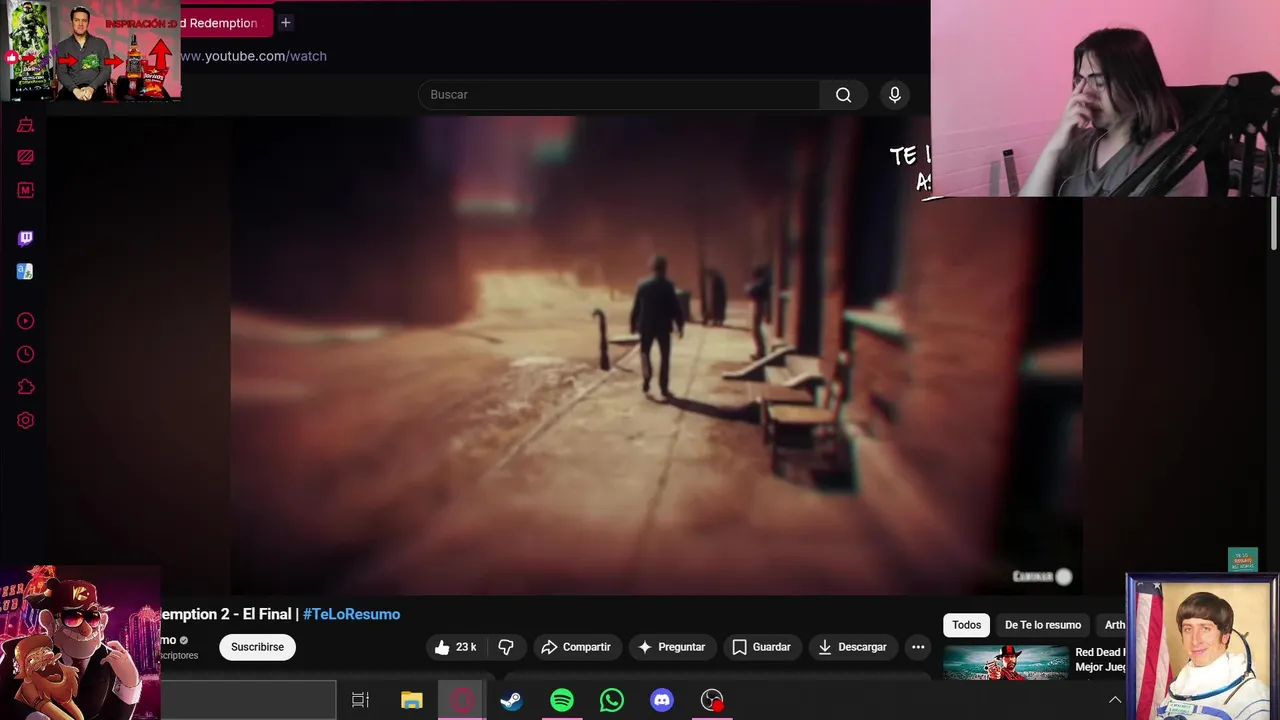This screenshot has width=1280, height=720.
Task: Open browser Settings gear in sidebar
Action: pos(26,421)
